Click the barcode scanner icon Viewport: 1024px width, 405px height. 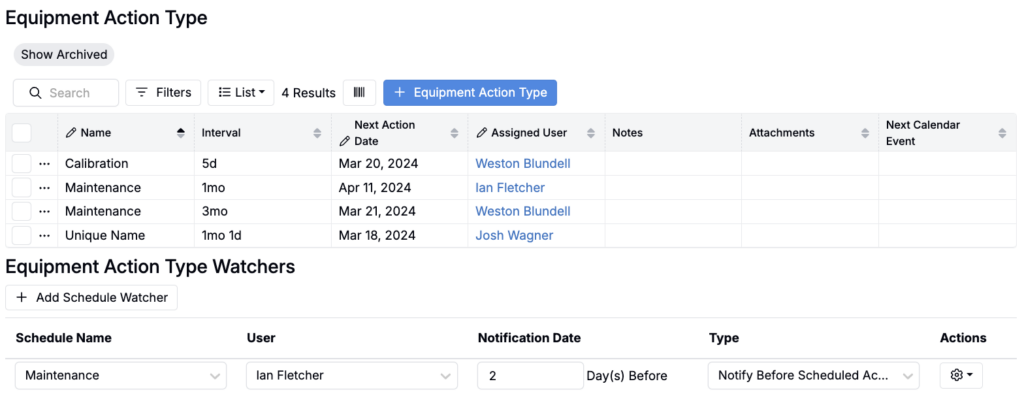pos(359,93)
